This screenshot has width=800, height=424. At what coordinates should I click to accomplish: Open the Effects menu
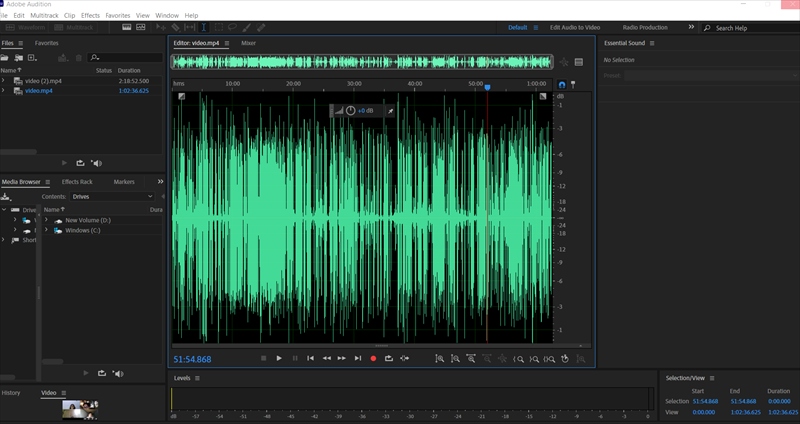point(90,16)
